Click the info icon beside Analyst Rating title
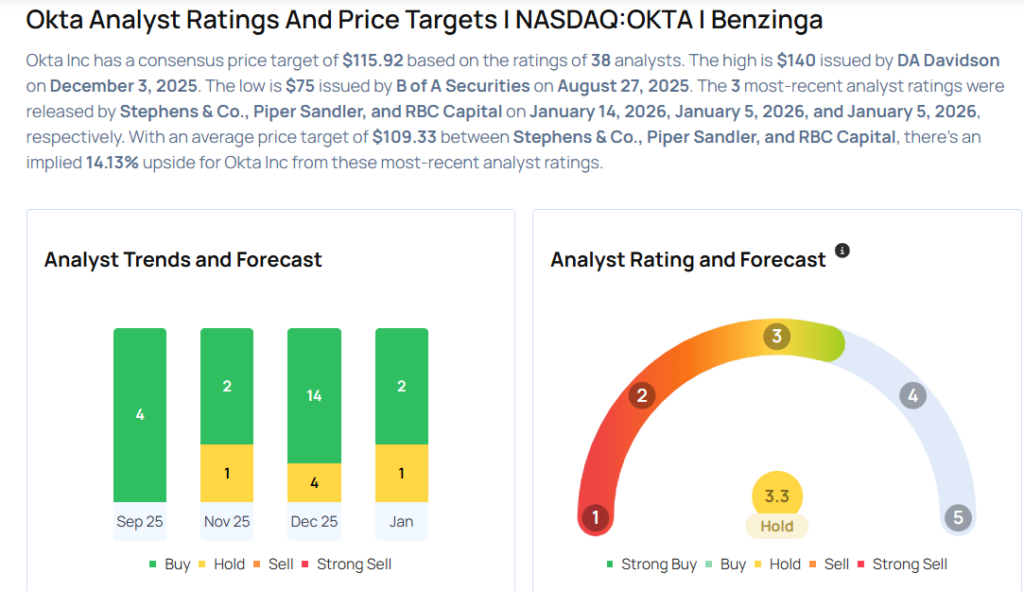The width and height of the screenshot is (1024, 591). [842, 251]
